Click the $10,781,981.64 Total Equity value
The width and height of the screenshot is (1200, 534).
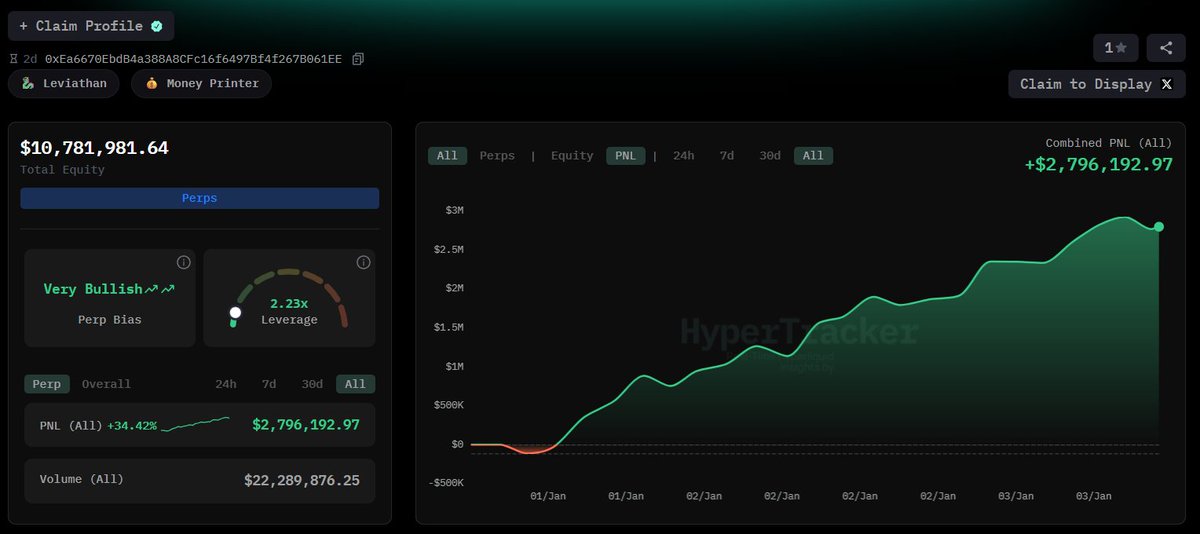pyautogui.click(x=94, y=148)
